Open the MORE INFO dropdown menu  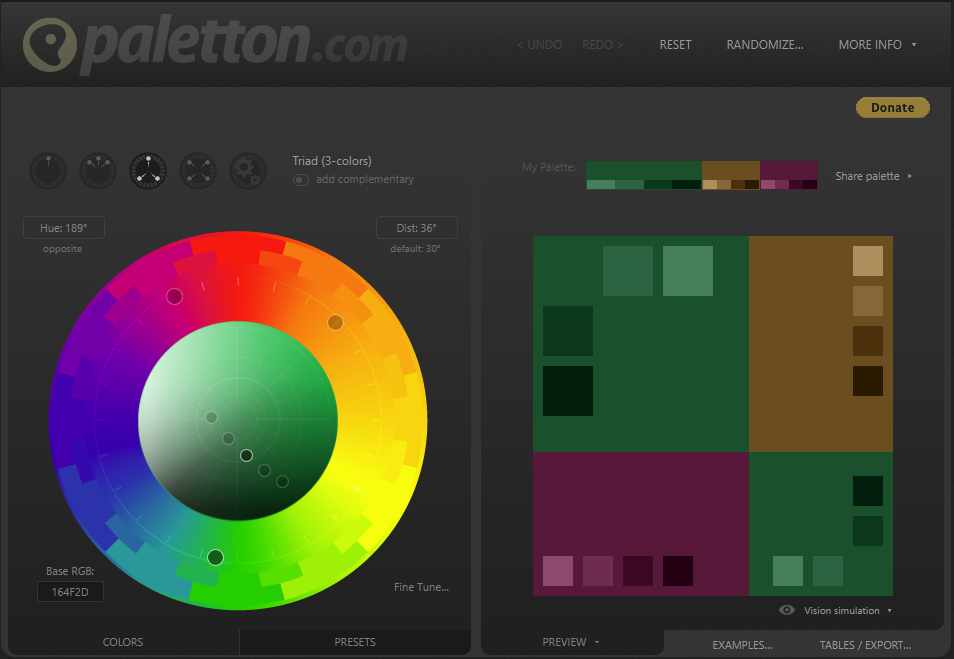[877, 45]
